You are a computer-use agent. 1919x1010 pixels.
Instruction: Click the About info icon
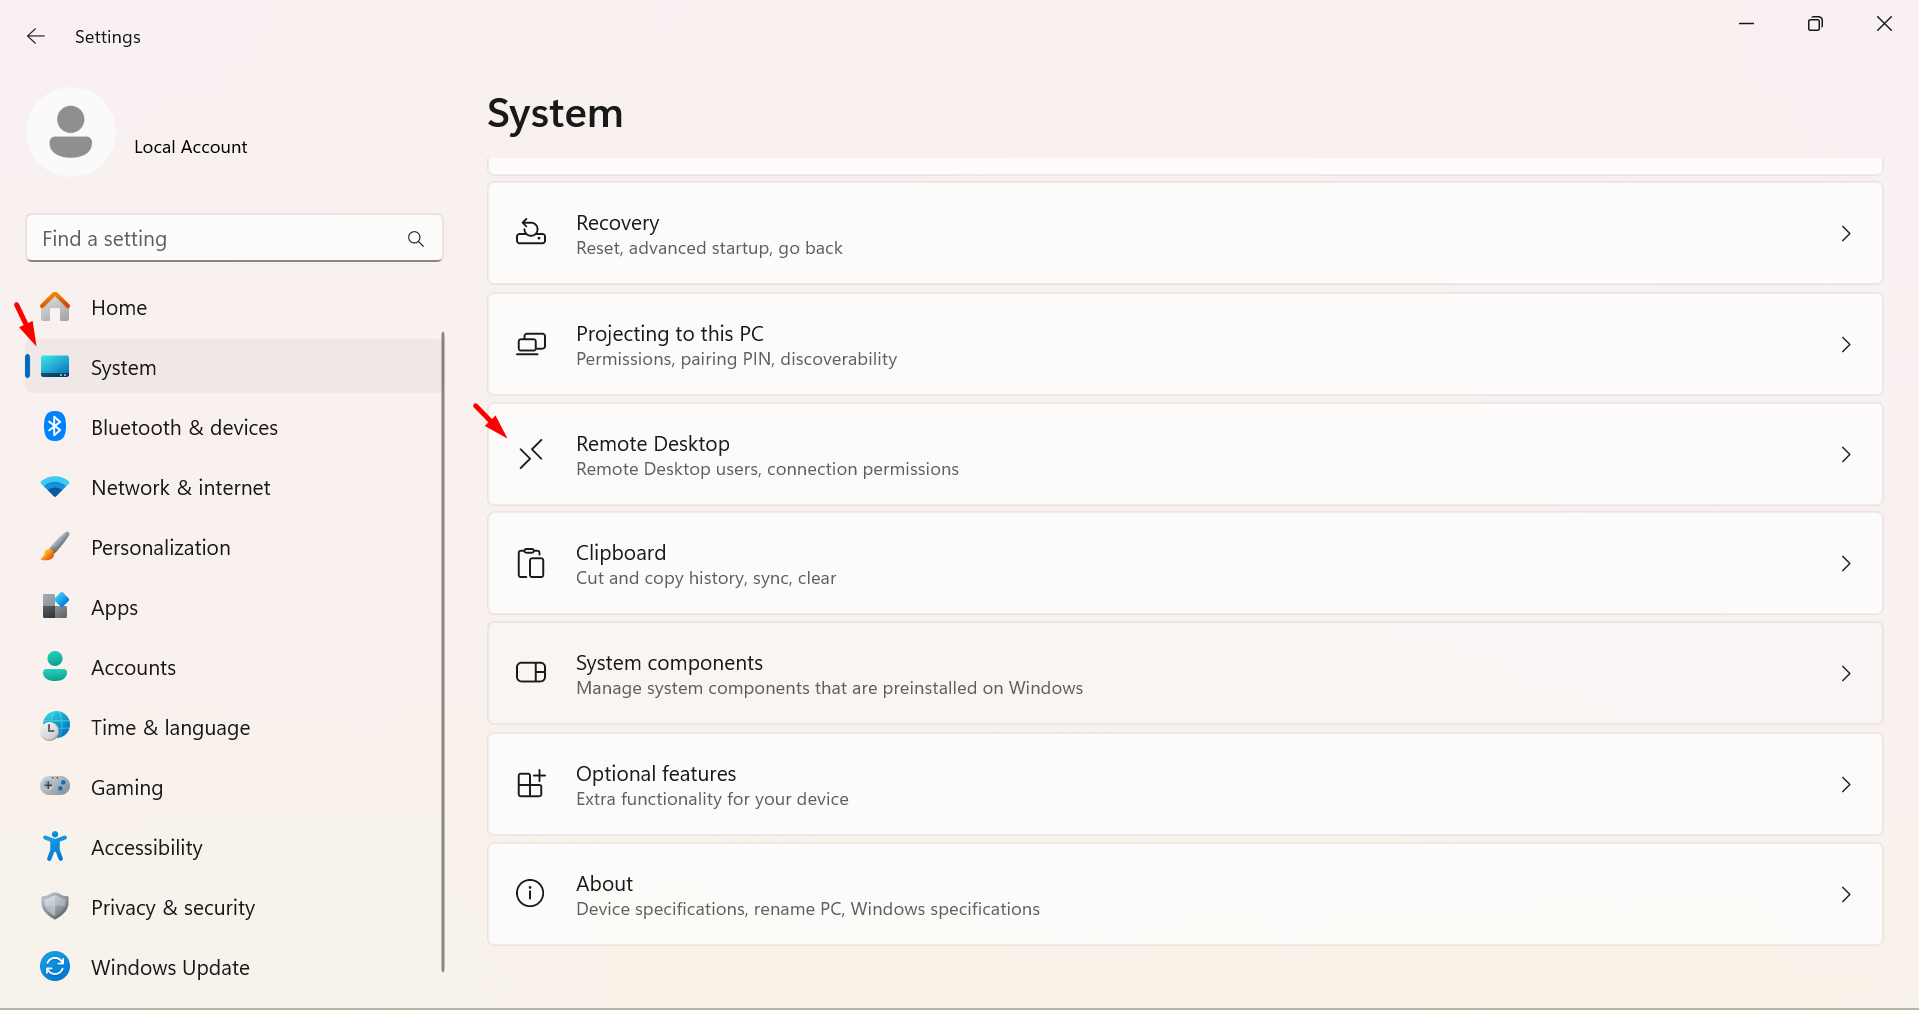(530, 894)
